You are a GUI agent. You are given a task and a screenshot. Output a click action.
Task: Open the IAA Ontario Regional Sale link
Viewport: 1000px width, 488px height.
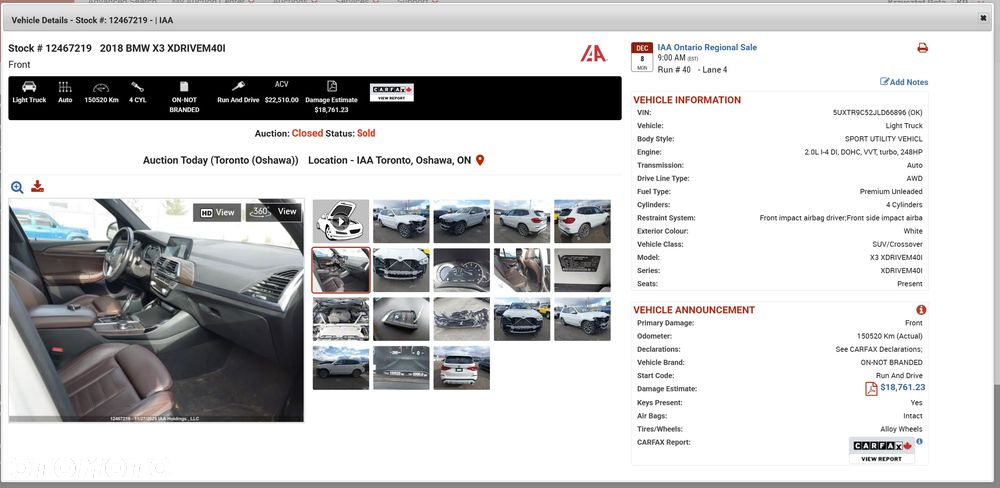[707, 47]
